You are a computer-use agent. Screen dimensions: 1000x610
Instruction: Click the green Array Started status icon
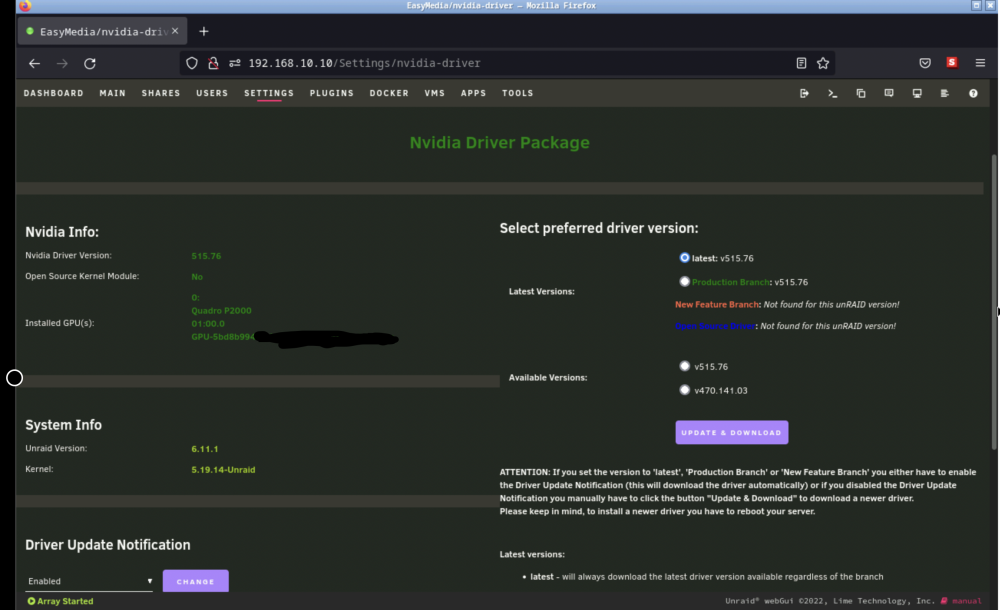[x=31, y=601]
